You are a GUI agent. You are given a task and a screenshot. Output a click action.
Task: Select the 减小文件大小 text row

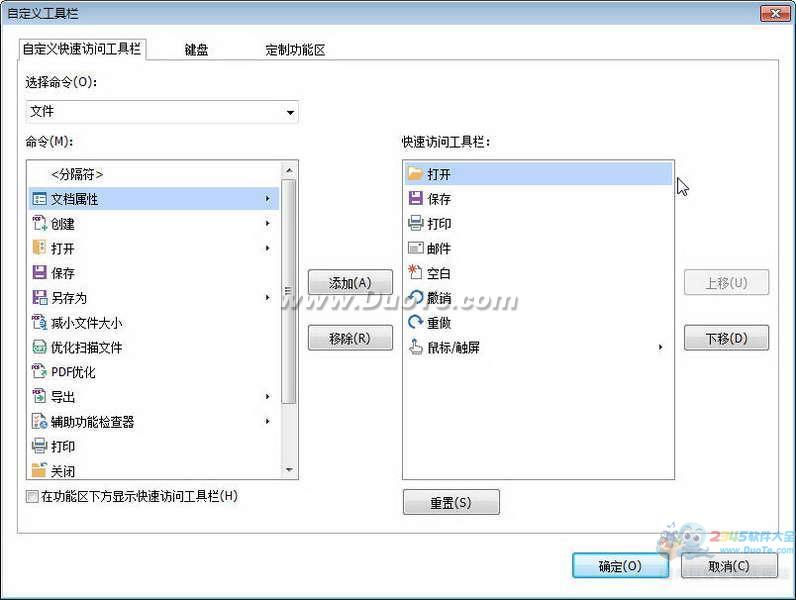click(154, 323)
